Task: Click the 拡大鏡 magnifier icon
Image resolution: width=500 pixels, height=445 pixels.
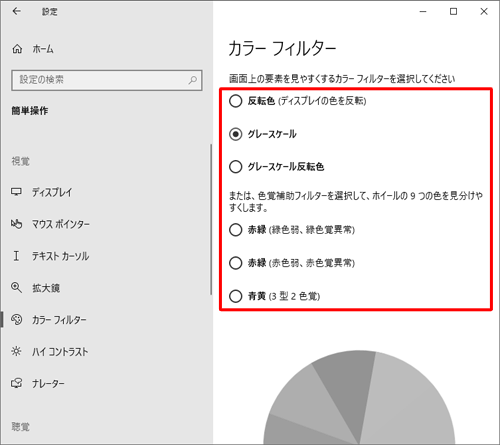Action: coord(16,288)
